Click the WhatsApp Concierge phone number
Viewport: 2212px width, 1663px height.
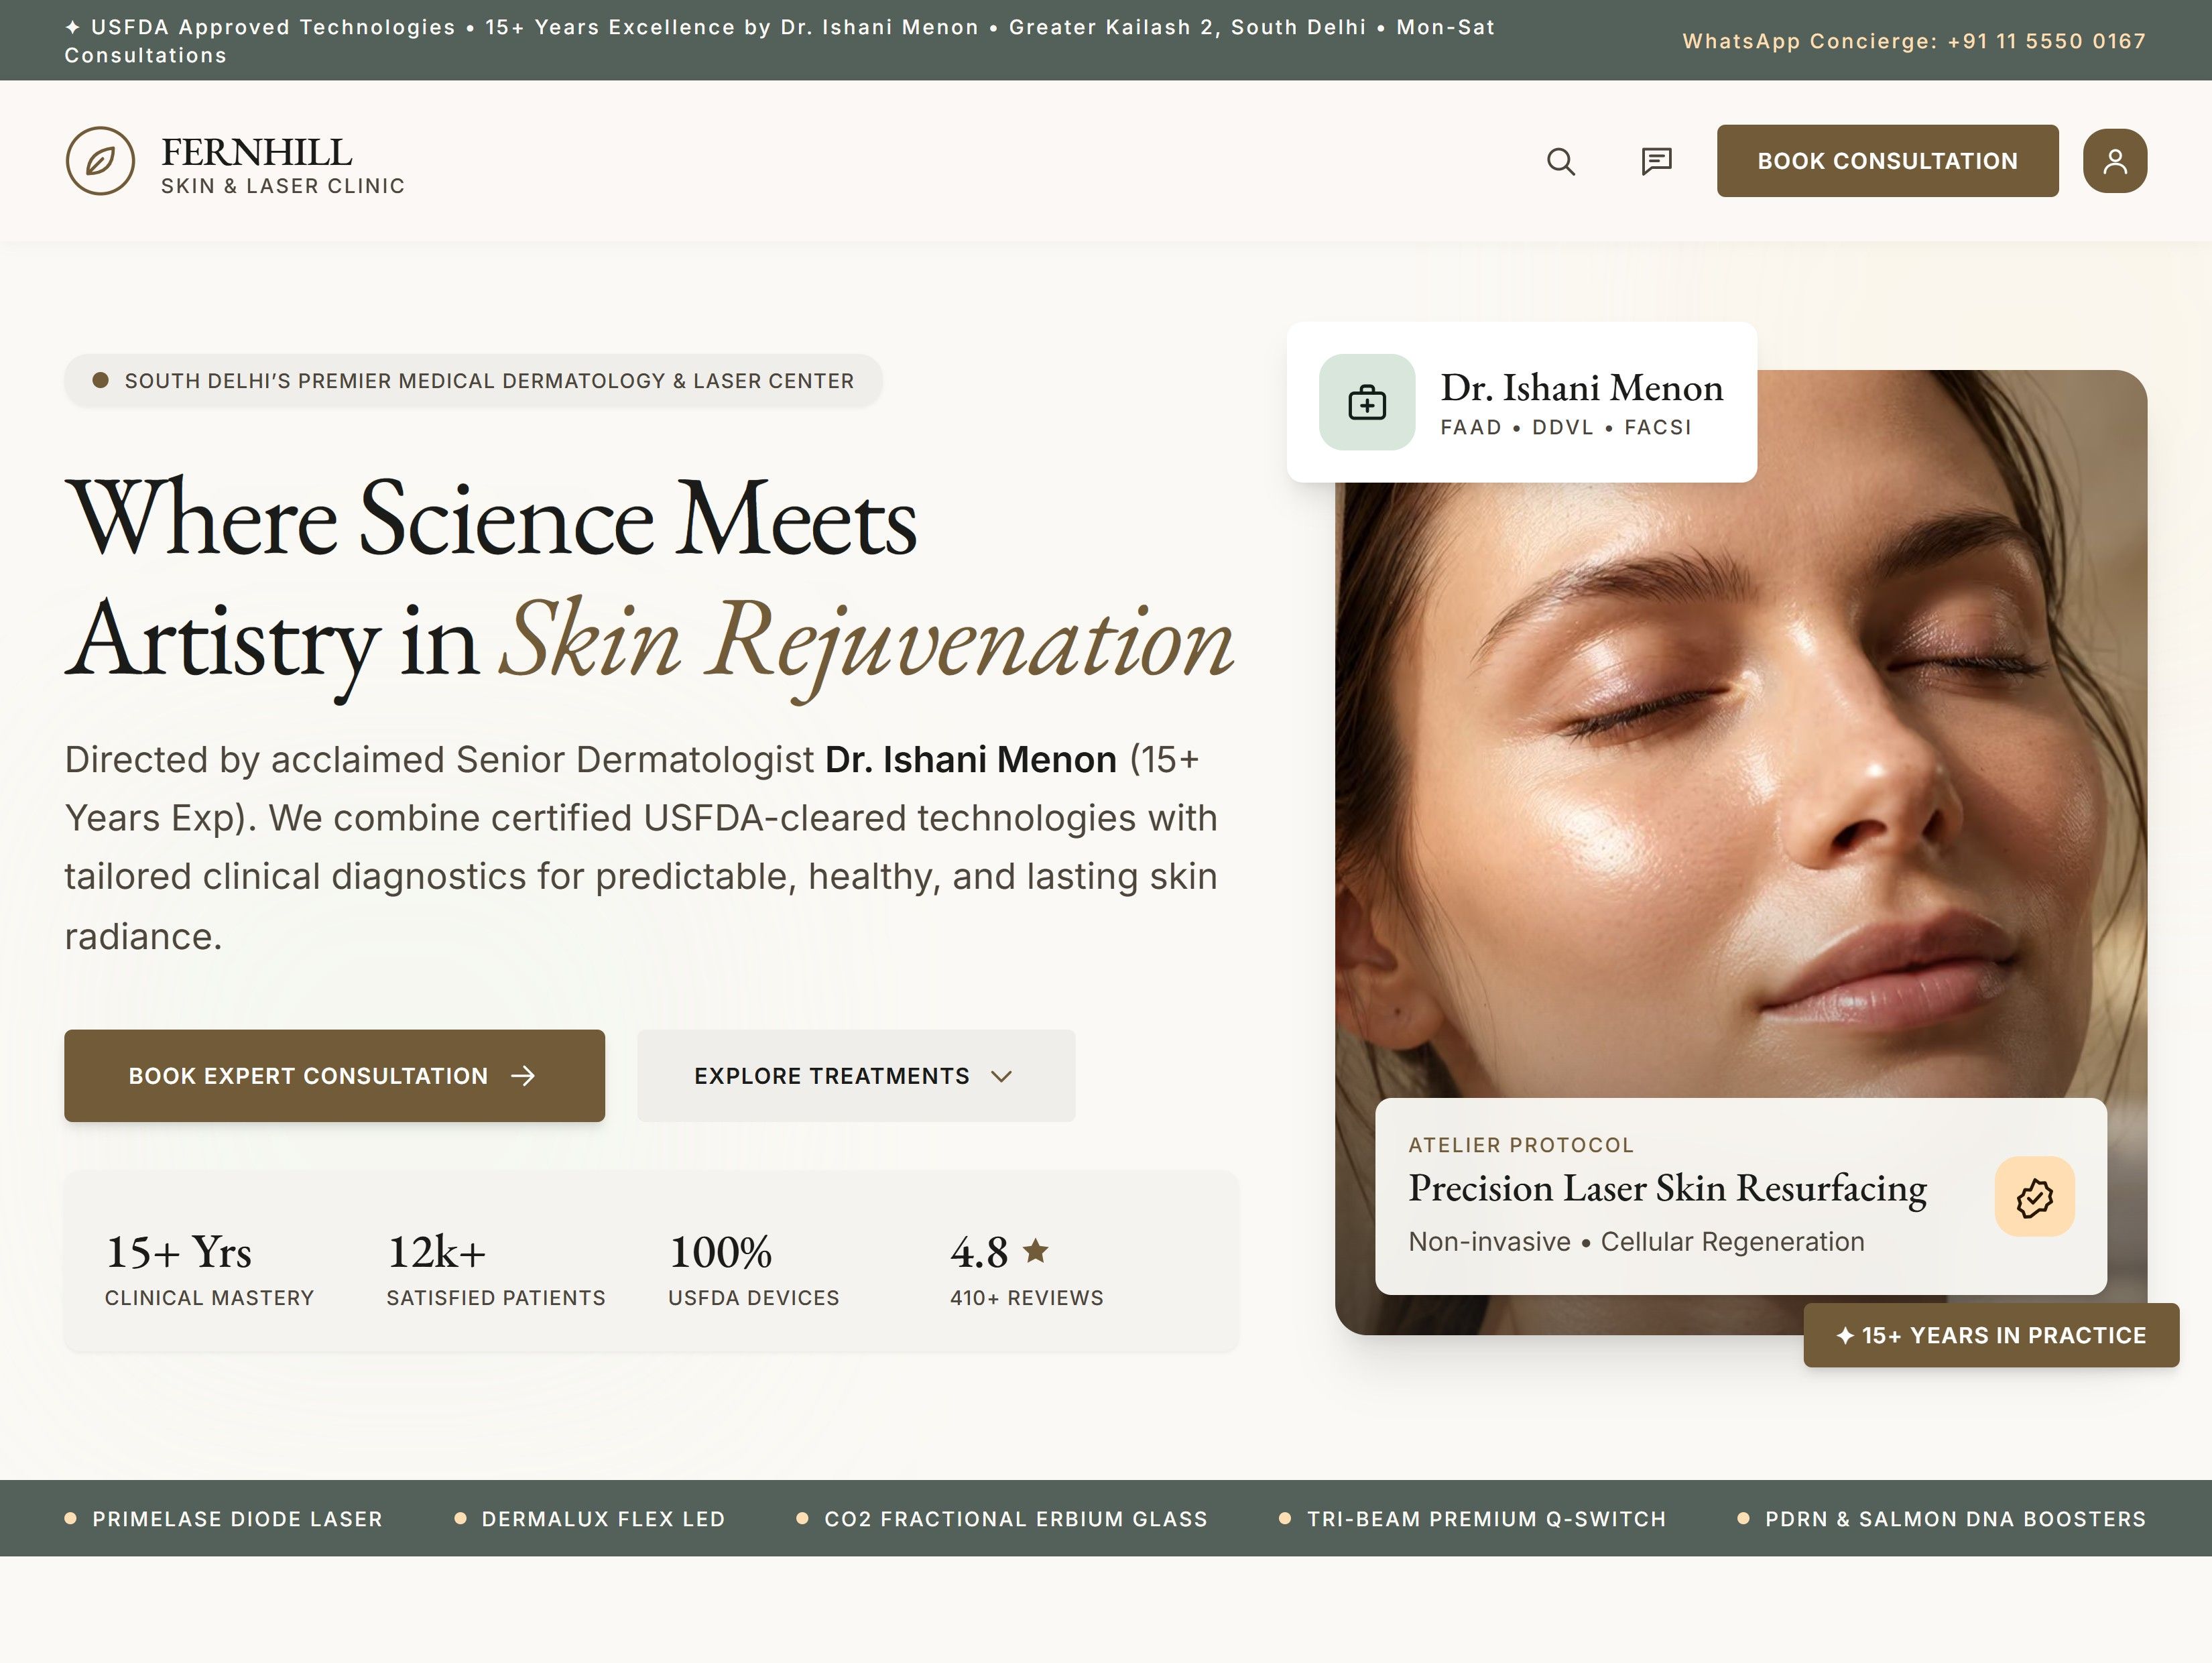[x=2047, y=41]
